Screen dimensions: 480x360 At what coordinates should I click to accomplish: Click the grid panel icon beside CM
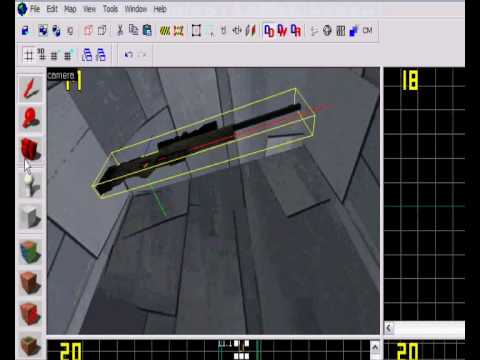click(341, 31)
